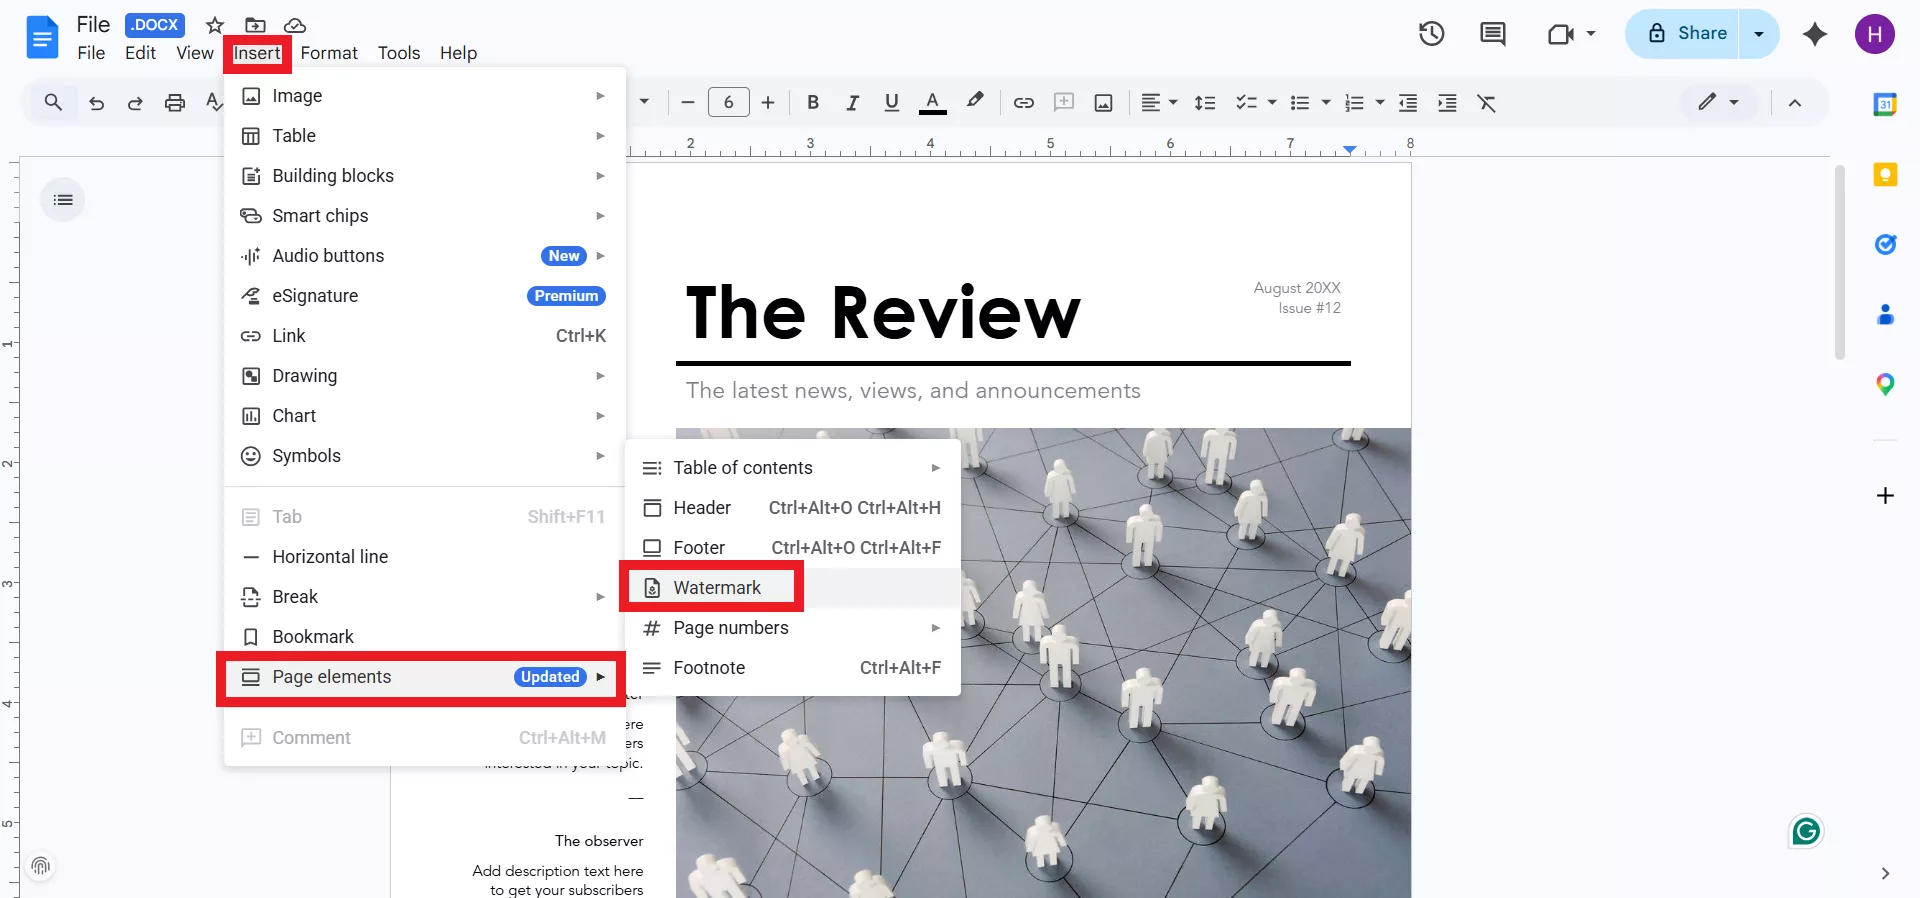Open the line spacing options
Screen dimensions: 1920x898
tap(1205, 102)
